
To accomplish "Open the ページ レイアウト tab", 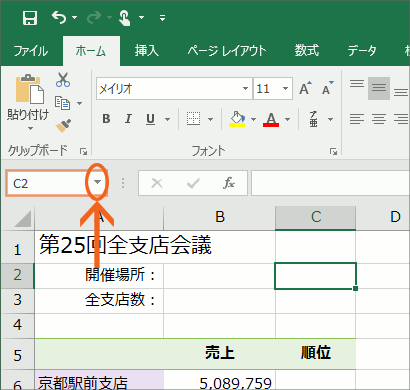I will (x=227, y=51).
